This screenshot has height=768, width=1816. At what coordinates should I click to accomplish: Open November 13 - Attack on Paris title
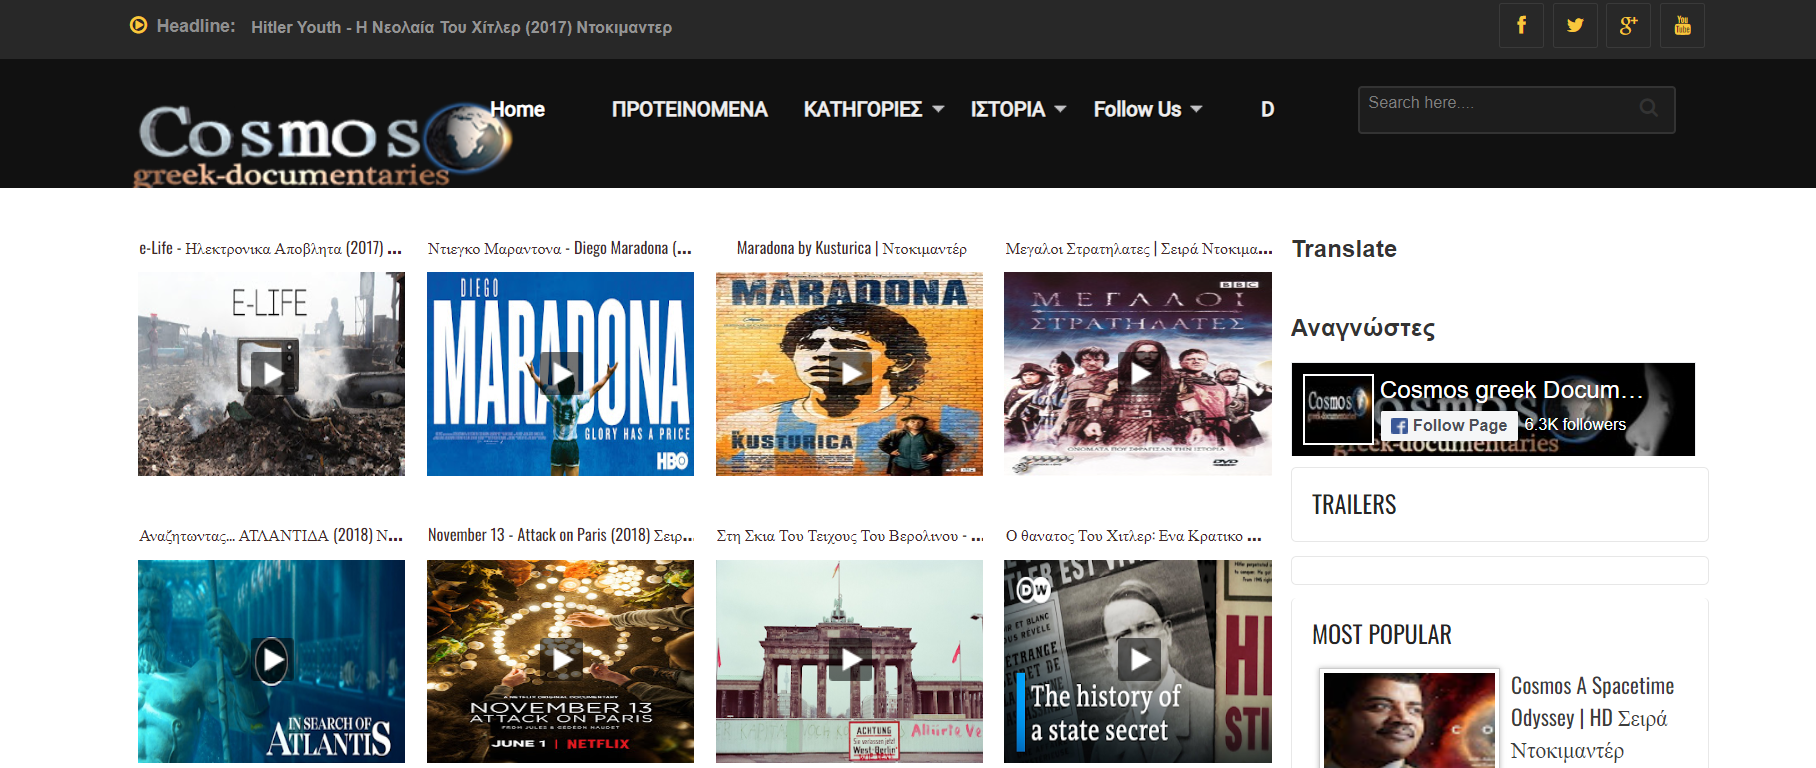pyautogui.click(x=560, y=535)
